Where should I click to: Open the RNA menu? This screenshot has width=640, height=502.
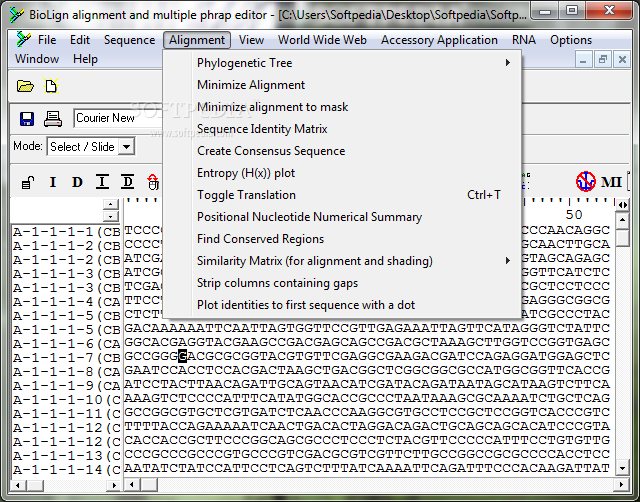(x=524, y=40)
